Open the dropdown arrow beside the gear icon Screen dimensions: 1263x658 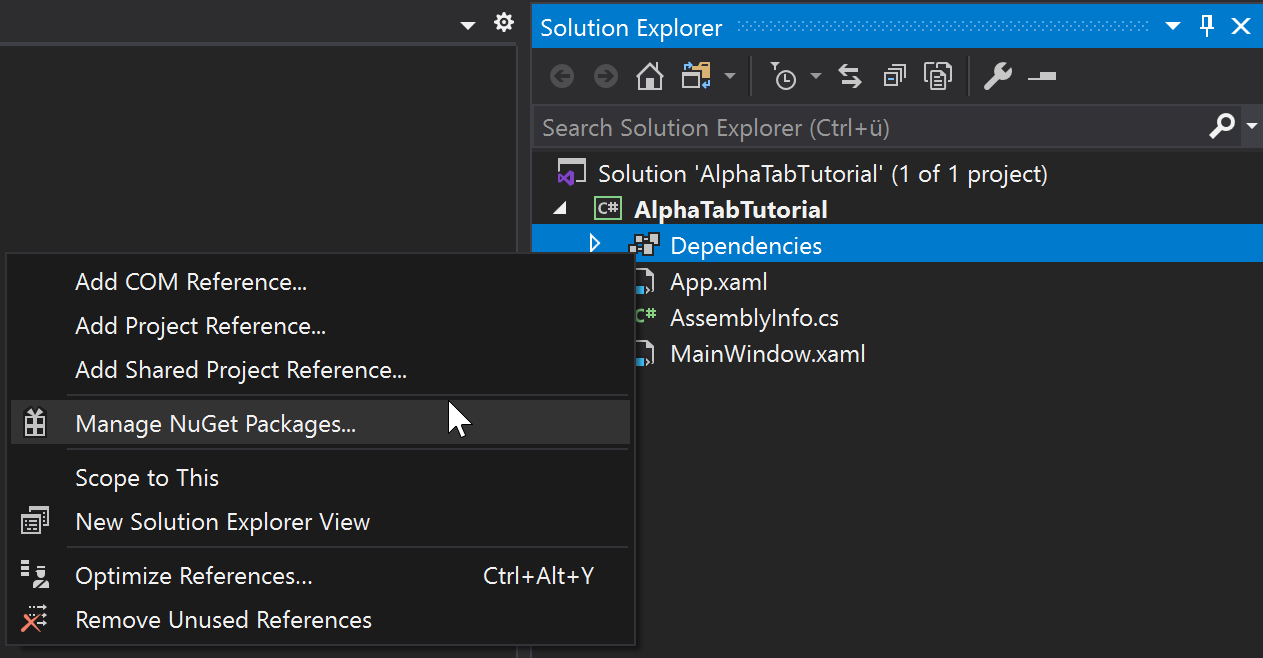468,25
